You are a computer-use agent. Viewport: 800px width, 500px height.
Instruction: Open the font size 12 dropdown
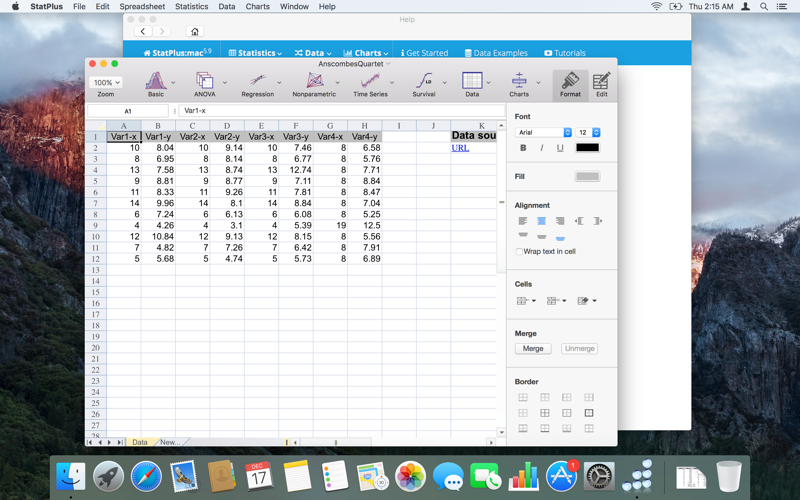pyautogui.click(x=588, y=132)
